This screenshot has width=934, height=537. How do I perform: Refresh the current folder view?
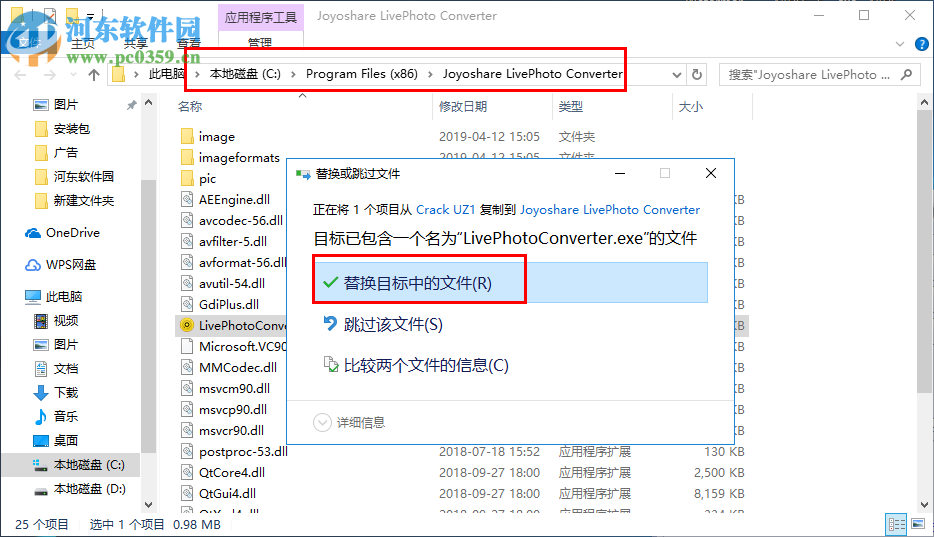(696, 74)
